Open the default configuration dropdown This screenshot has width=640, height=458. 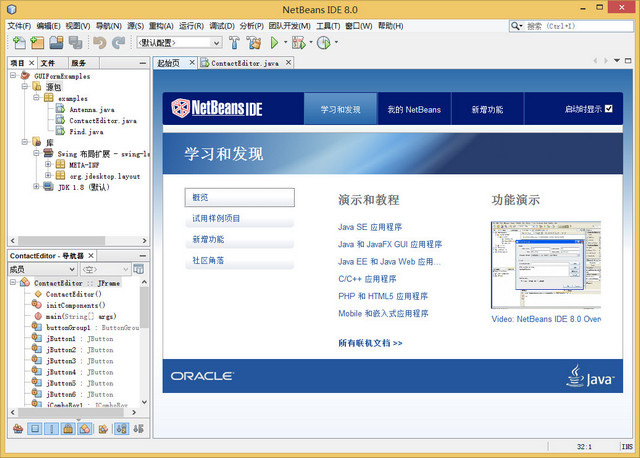pyautogui.click(x=172, y=43)
